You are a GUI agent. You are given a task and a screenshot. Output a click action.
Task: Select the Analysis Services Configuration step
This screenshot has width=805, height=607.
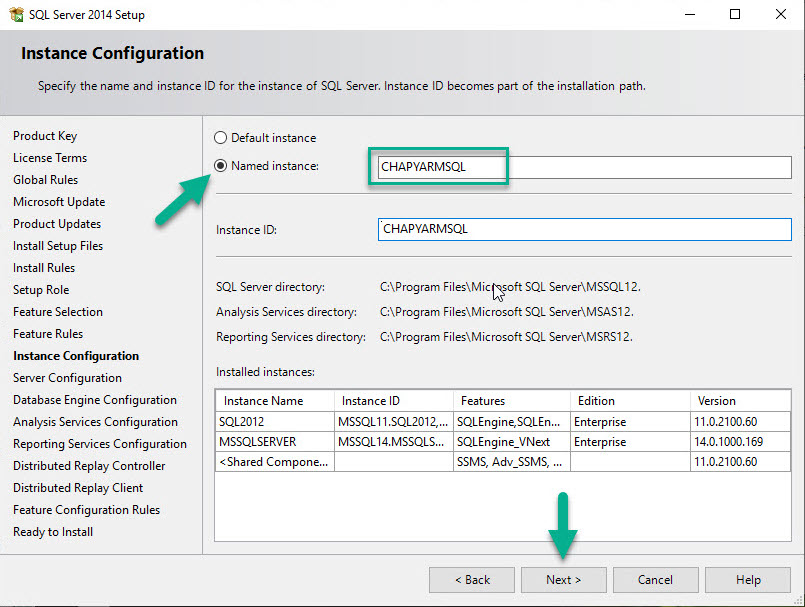tap(95, 422)
